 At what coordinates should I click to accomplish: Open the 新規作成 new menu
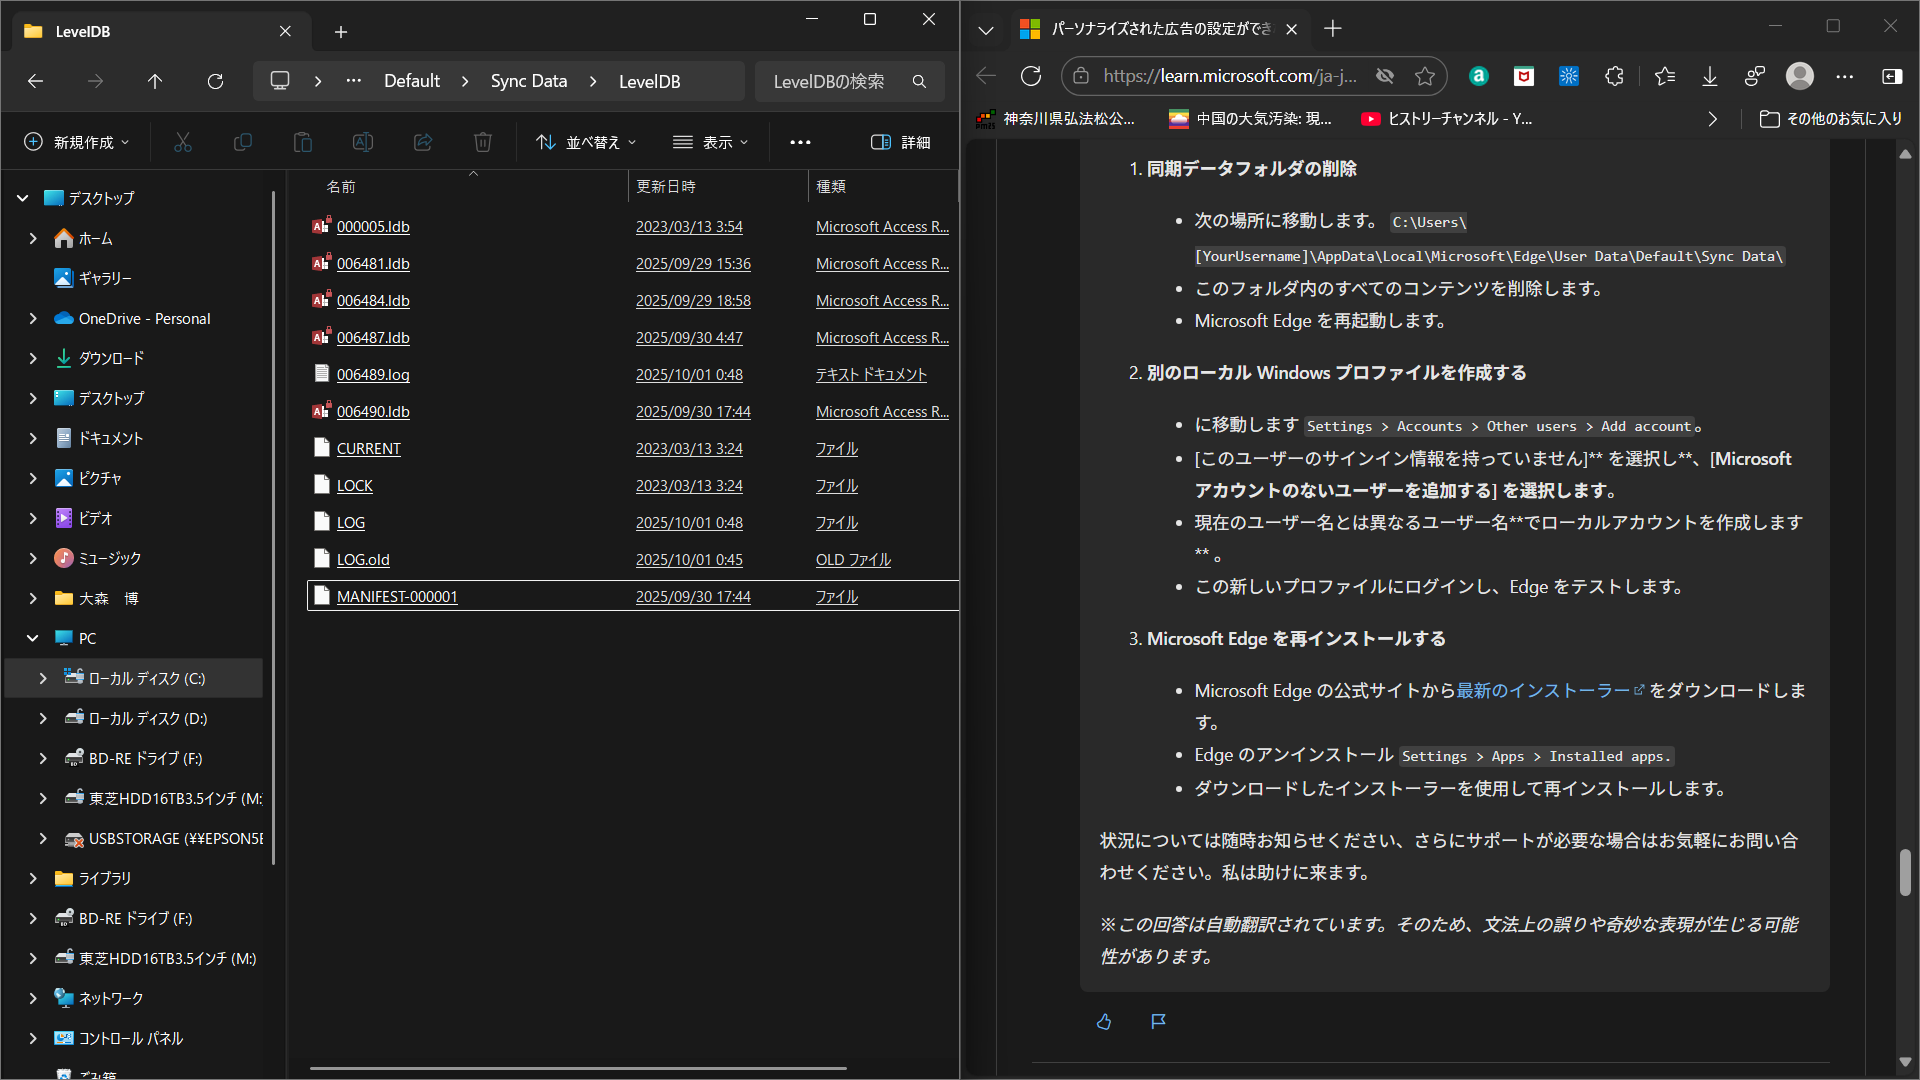[x=77, y=142]
